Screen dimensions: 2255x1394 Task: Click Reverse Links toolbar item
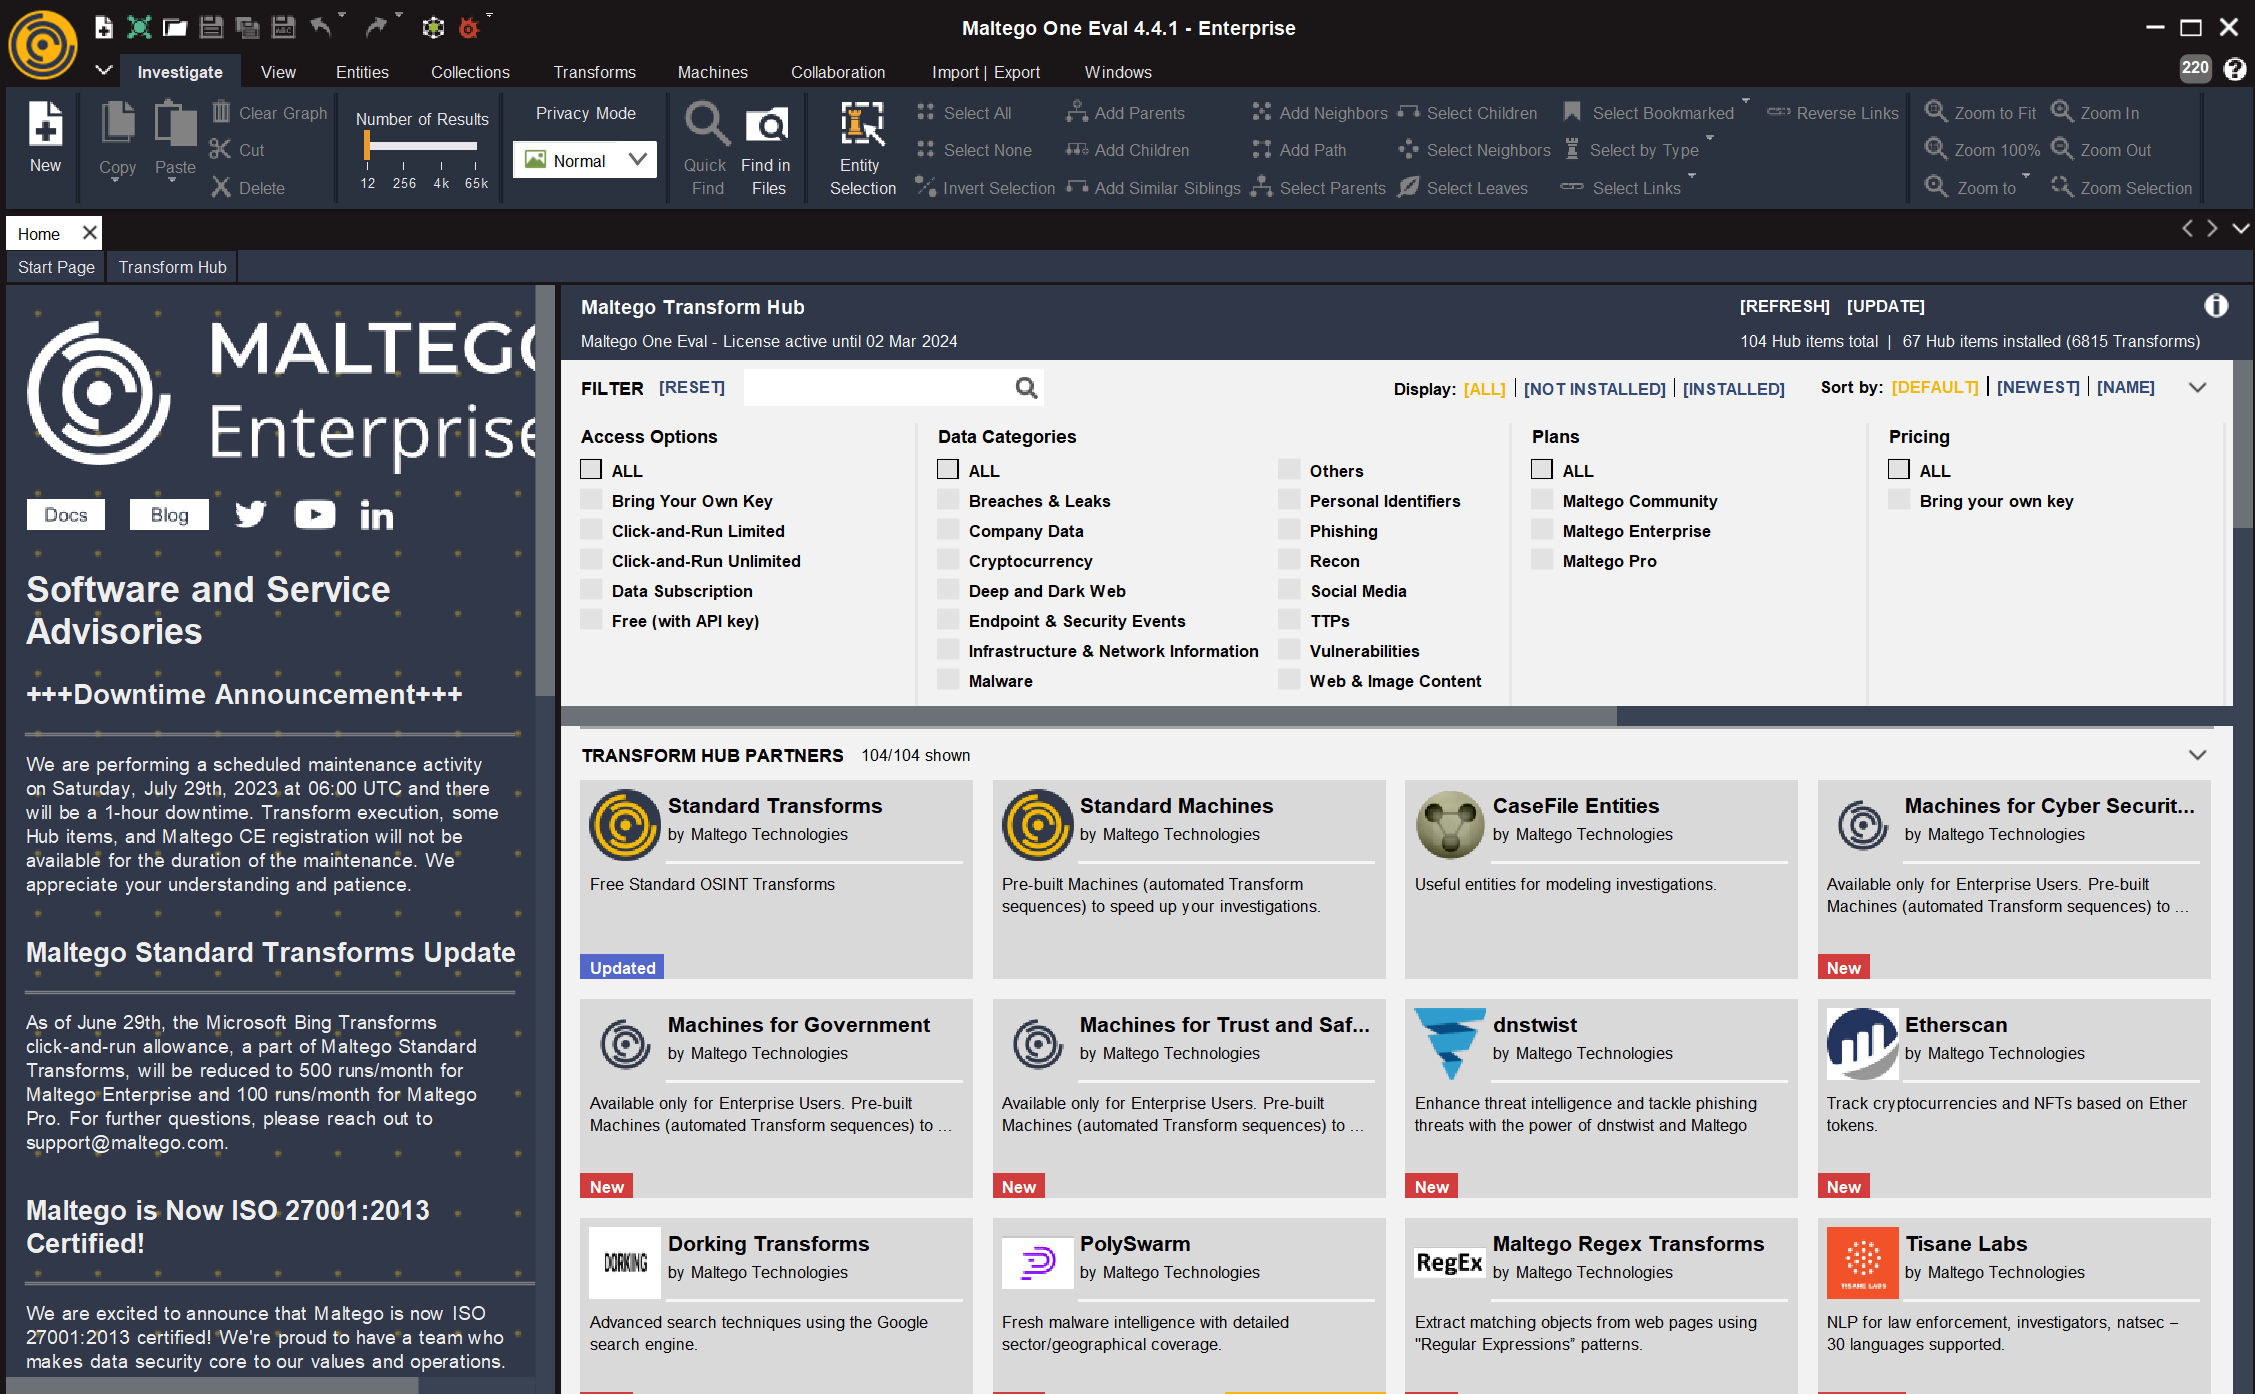coord(1833,113)
